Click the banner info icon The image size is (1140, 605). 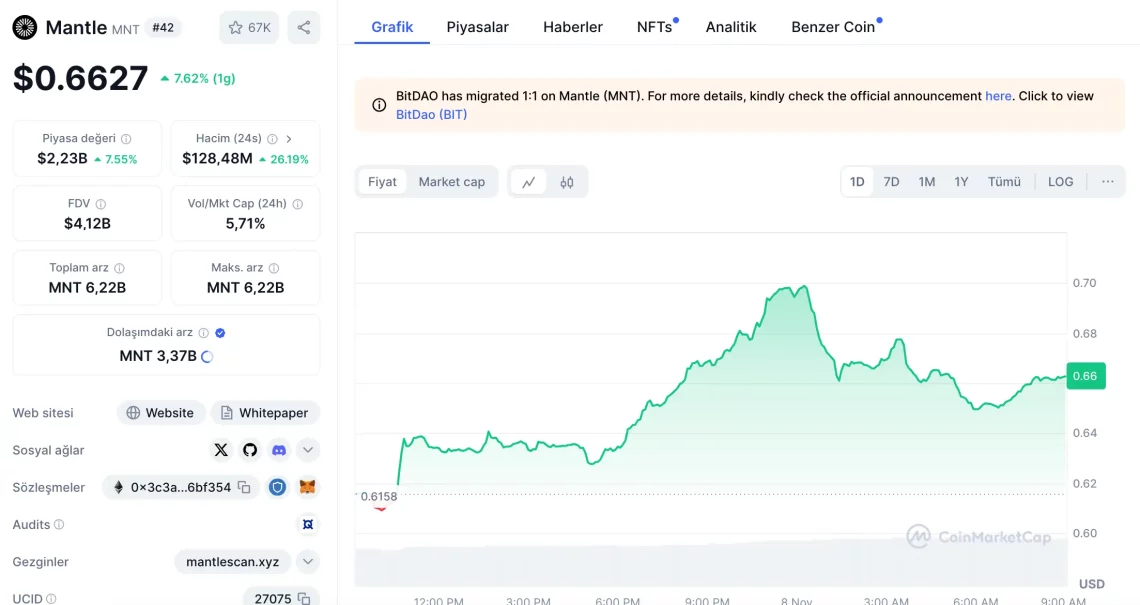coord(379,105)
